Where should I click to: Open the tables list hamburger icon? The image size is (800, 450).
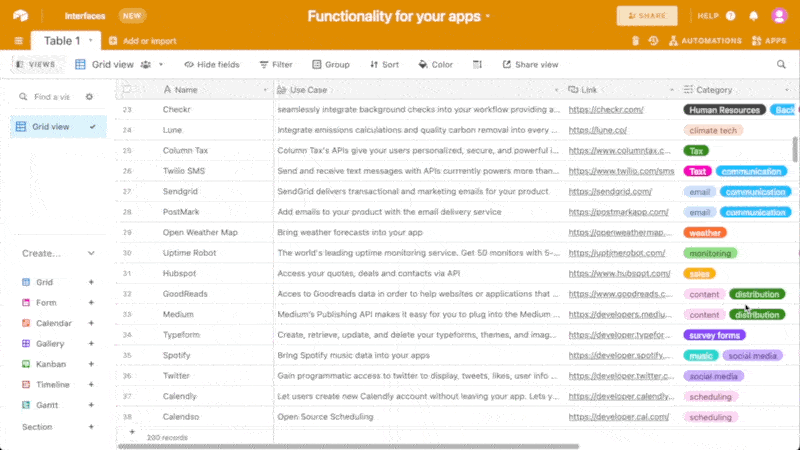19,41
